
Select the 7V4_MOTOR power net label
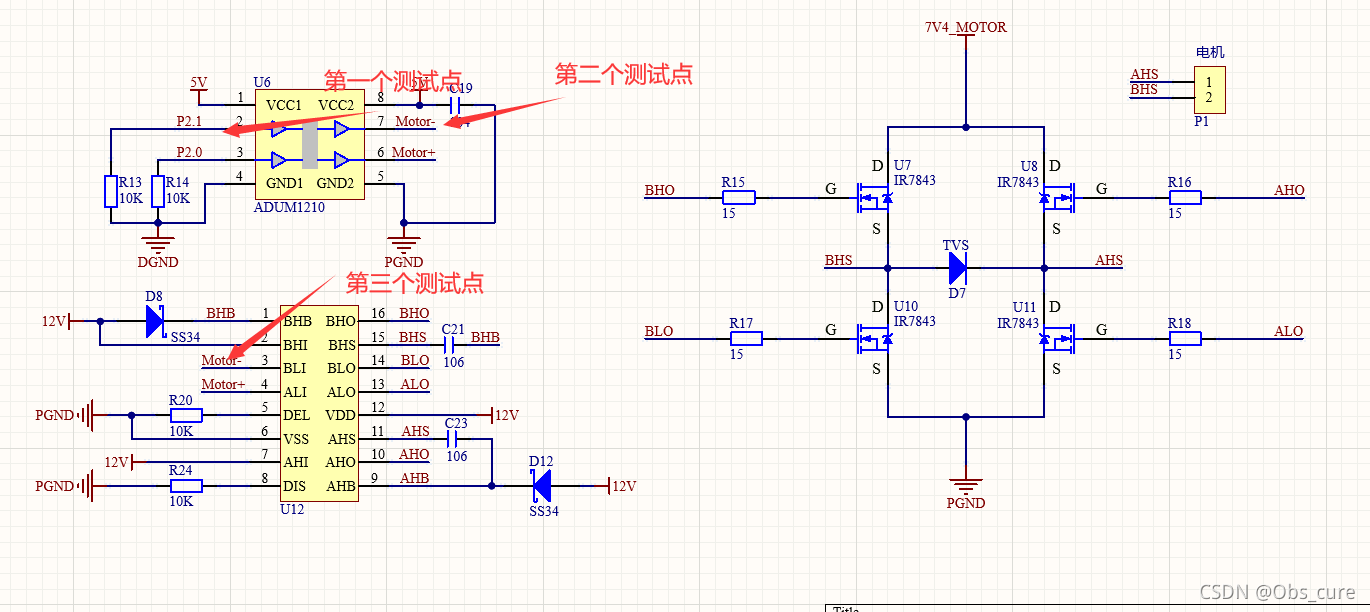pos(965,27)
